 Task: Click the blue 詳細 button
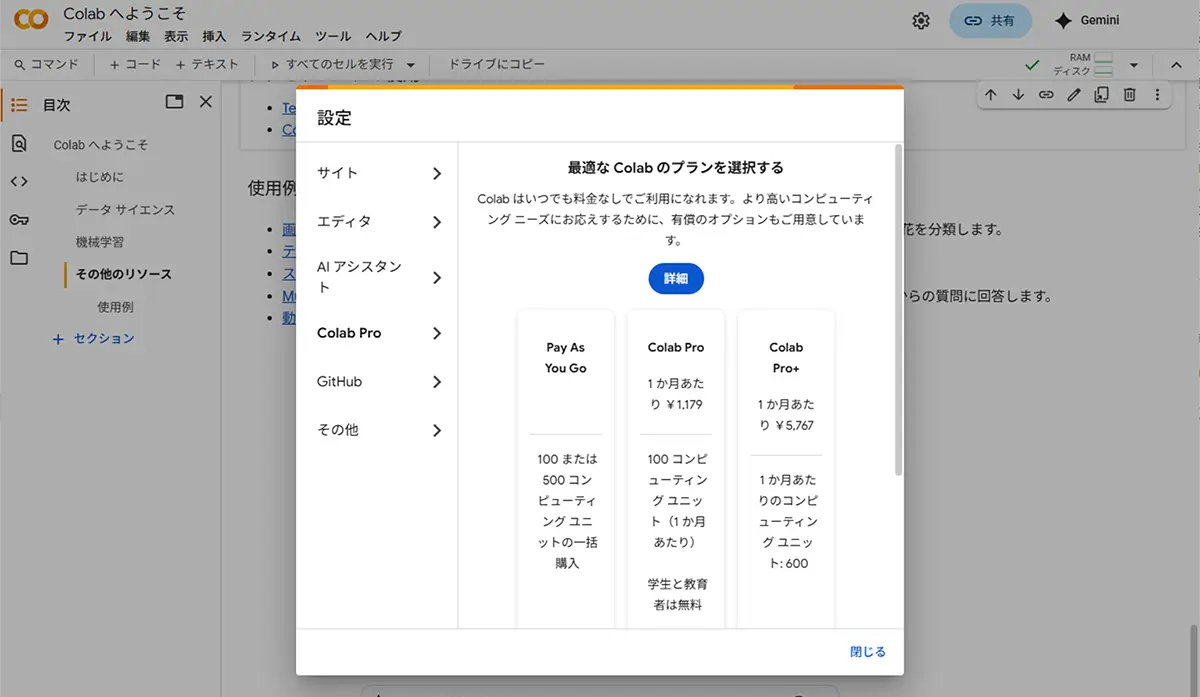point(676,279)
